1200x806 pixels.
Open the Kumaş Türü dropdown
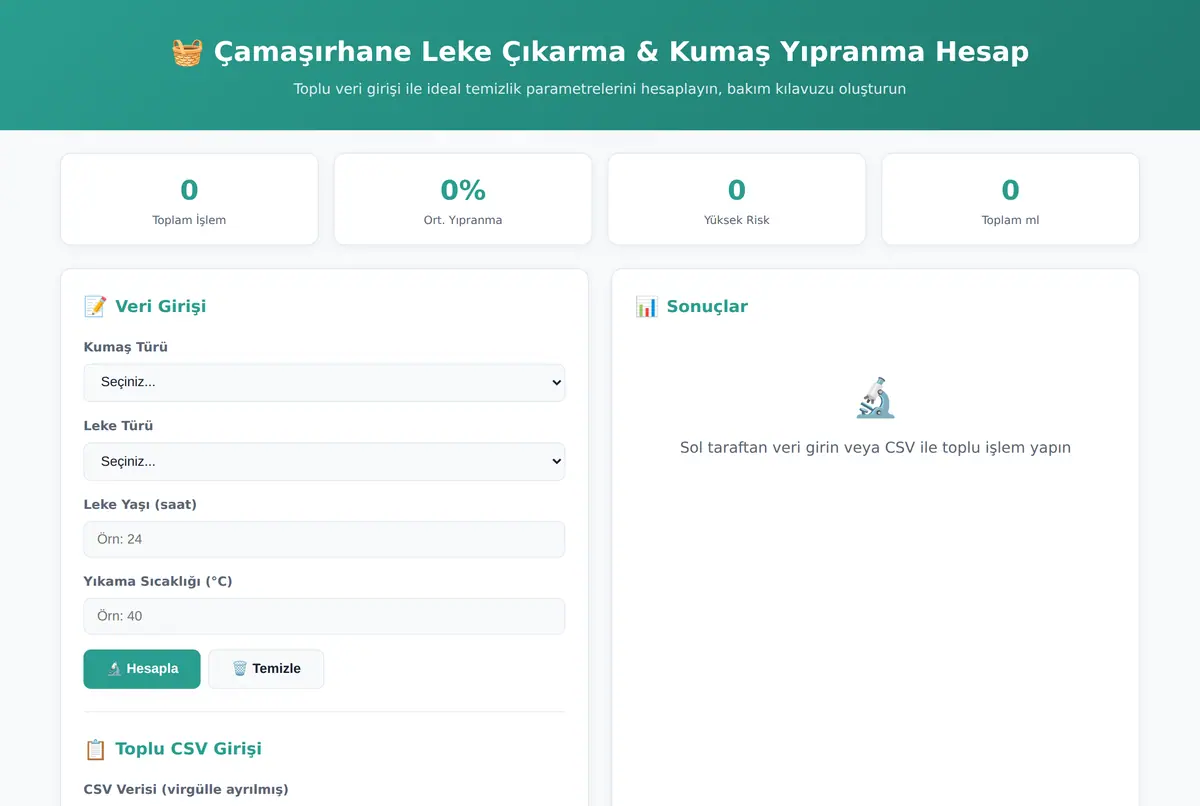point(324,382)
